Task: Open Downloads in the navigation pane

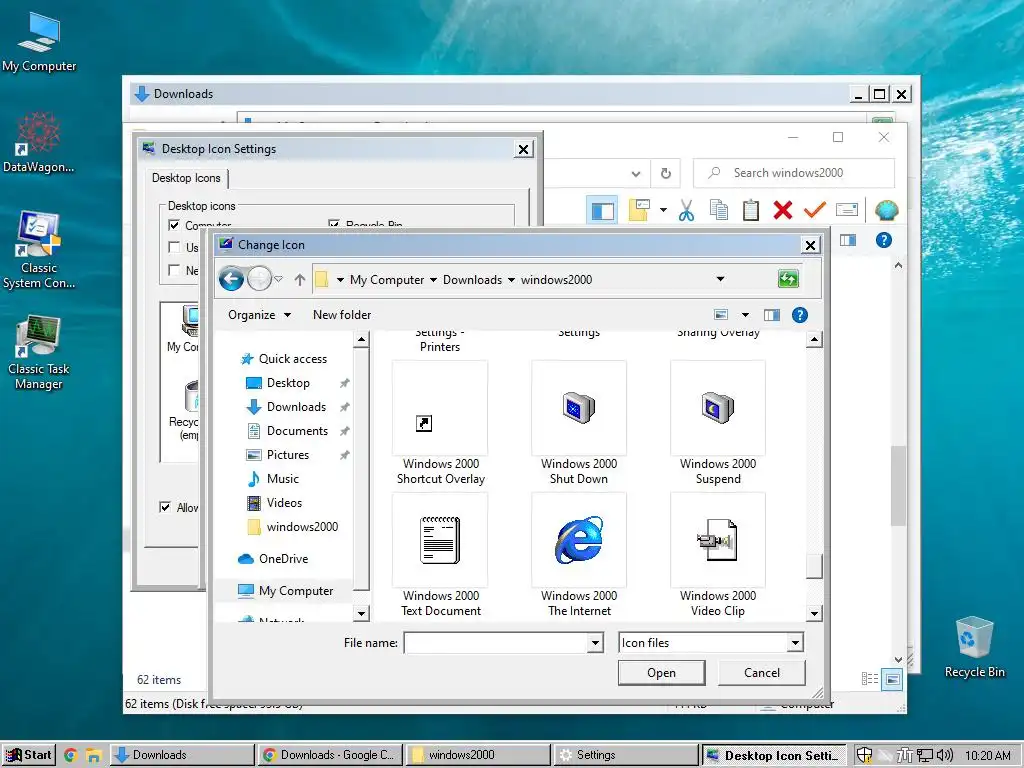Action: (296, 407)
